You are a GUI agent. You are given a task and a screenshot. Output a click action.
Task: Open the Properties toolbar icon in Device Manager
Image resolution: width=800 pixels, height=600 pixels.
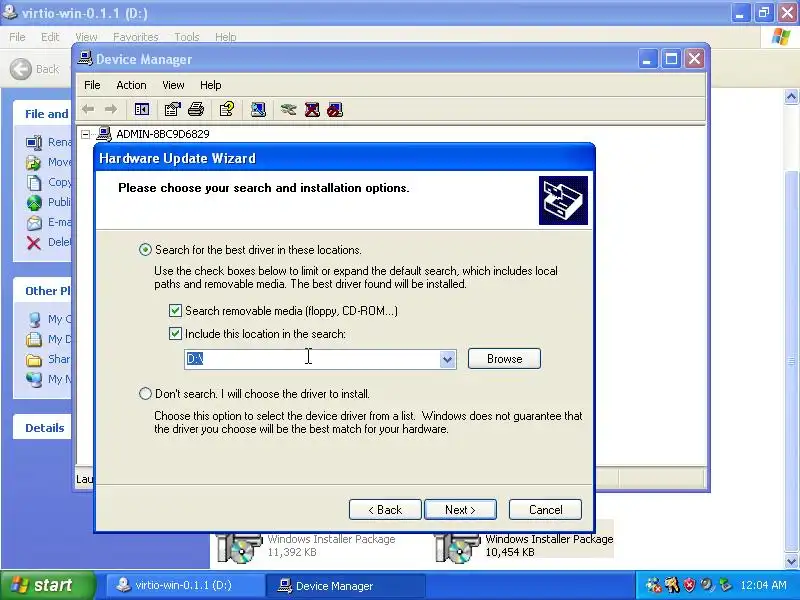click(x=172, y=109)
